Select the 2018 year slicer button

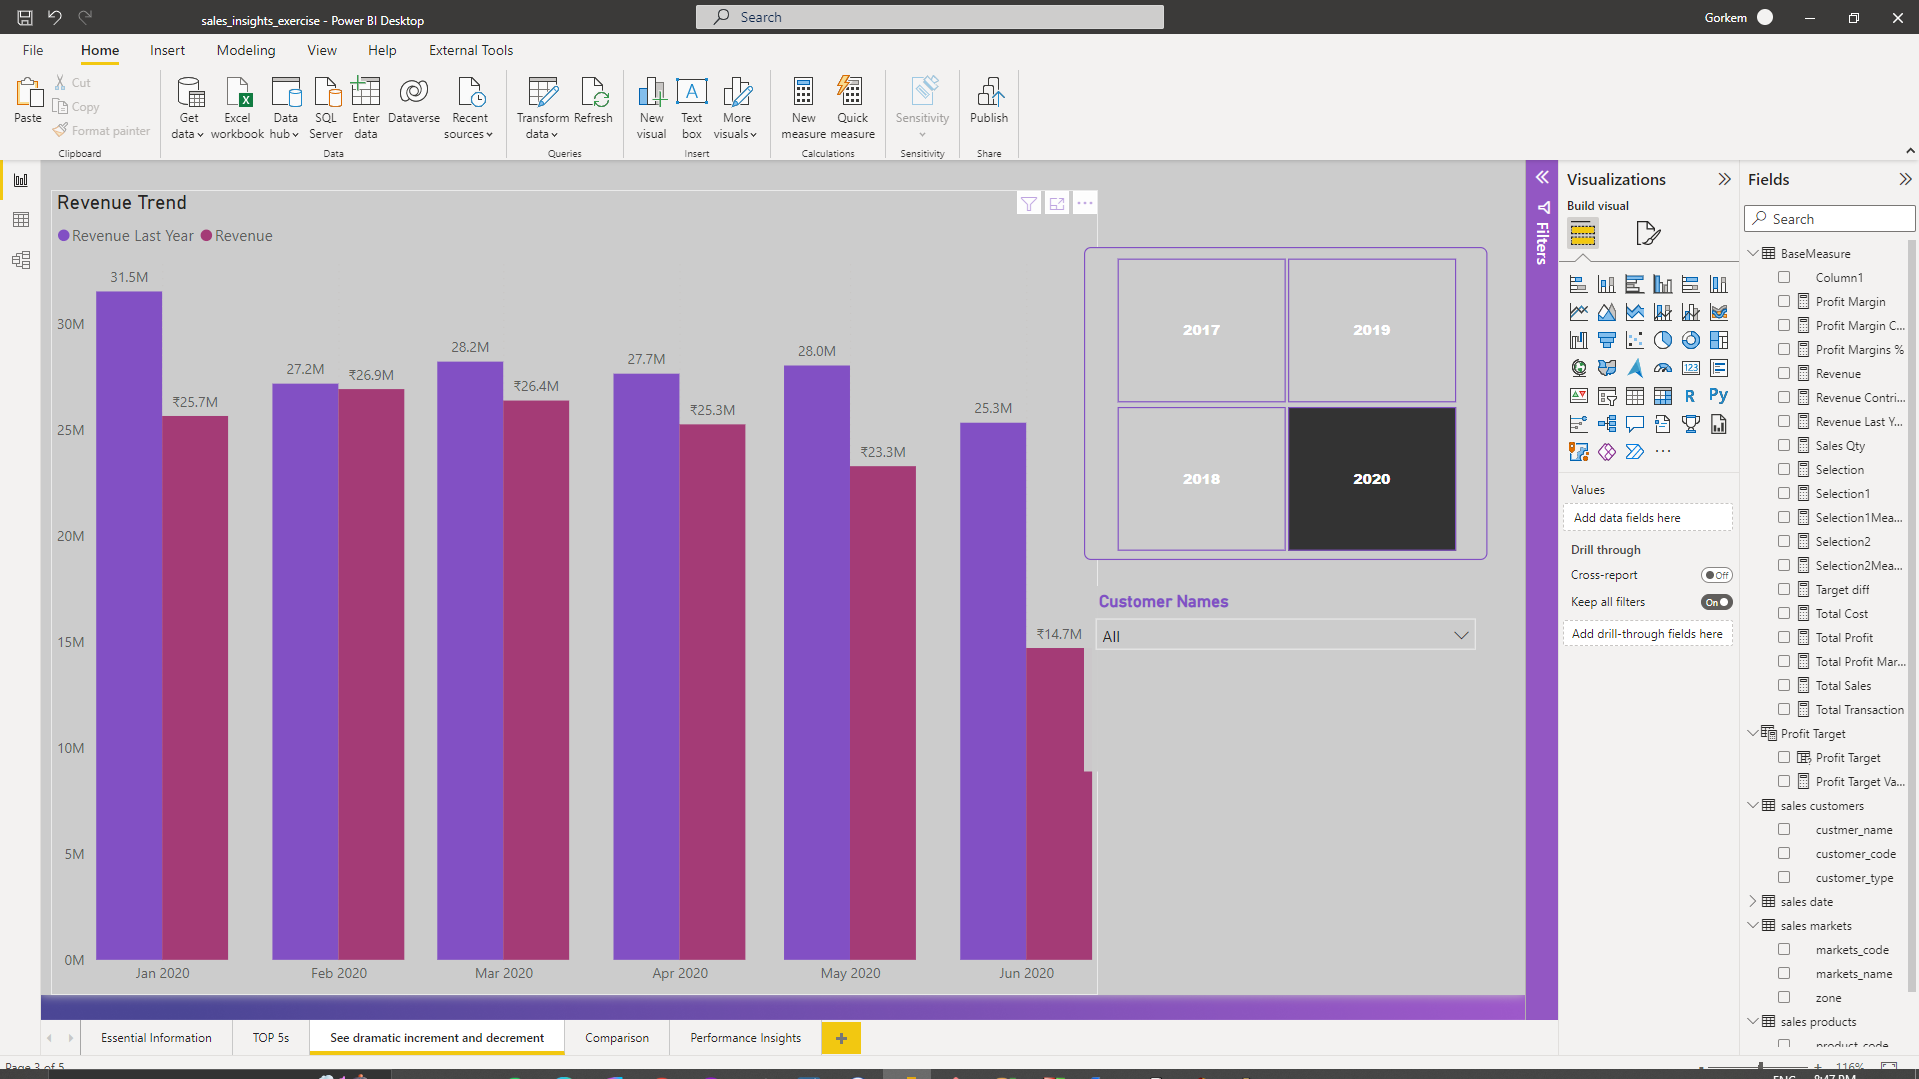pos(1201,478)
